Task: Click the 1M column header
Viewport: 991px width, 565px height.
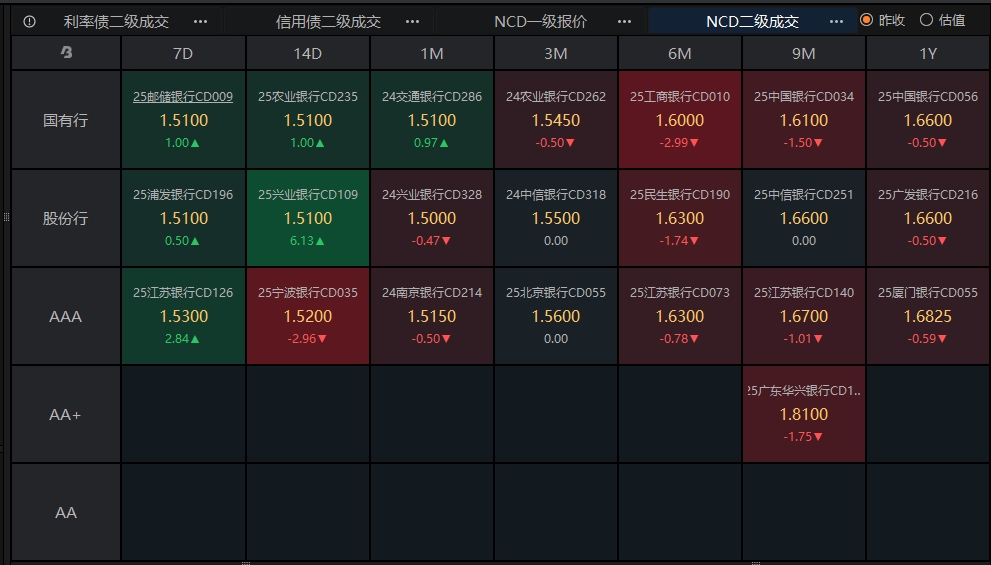Action: (432, 53)
